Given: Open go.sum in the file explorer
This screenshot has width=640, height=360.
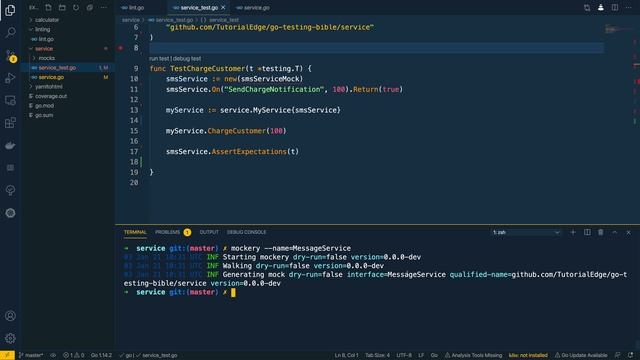Looking at the screenshot, I should point(44,115).
